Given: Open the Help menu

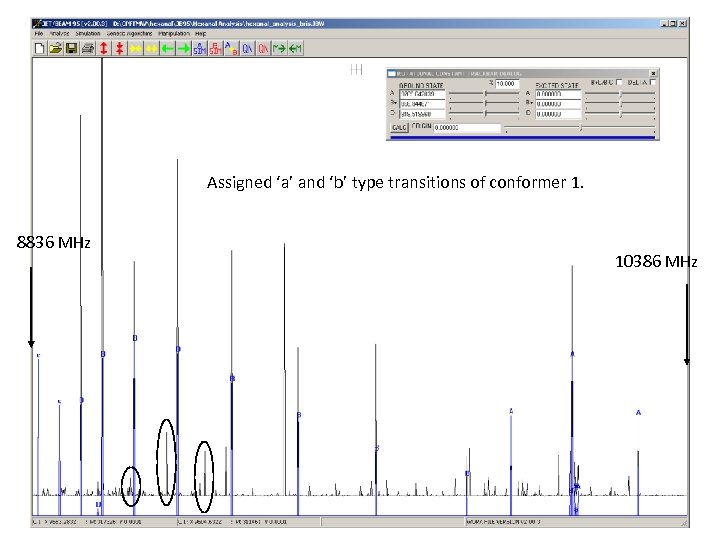Looking at the screenshot, I should (200, 34).
